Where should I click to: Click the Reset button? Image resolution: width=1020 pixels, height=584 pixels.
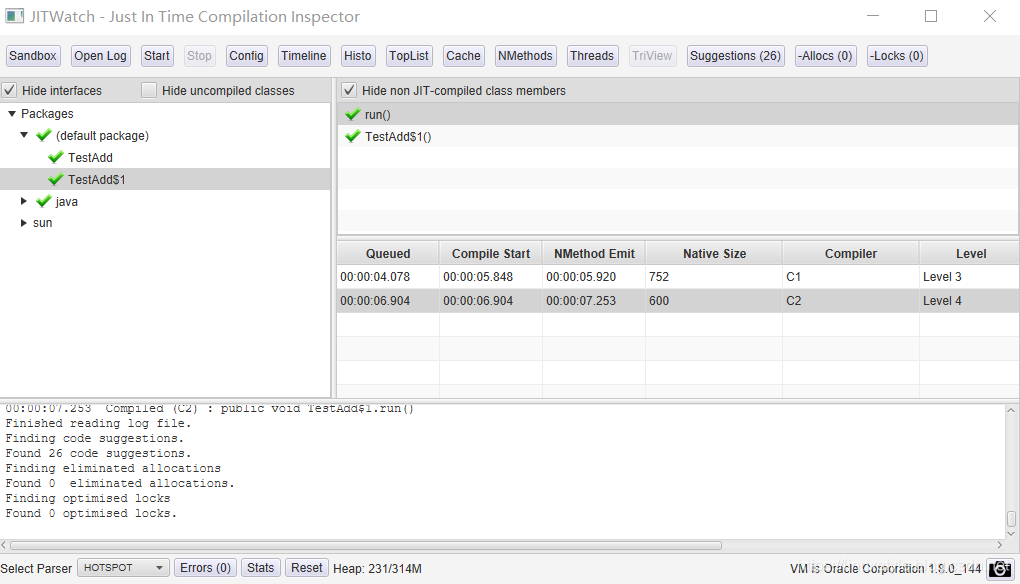click(x=306, y=568)
